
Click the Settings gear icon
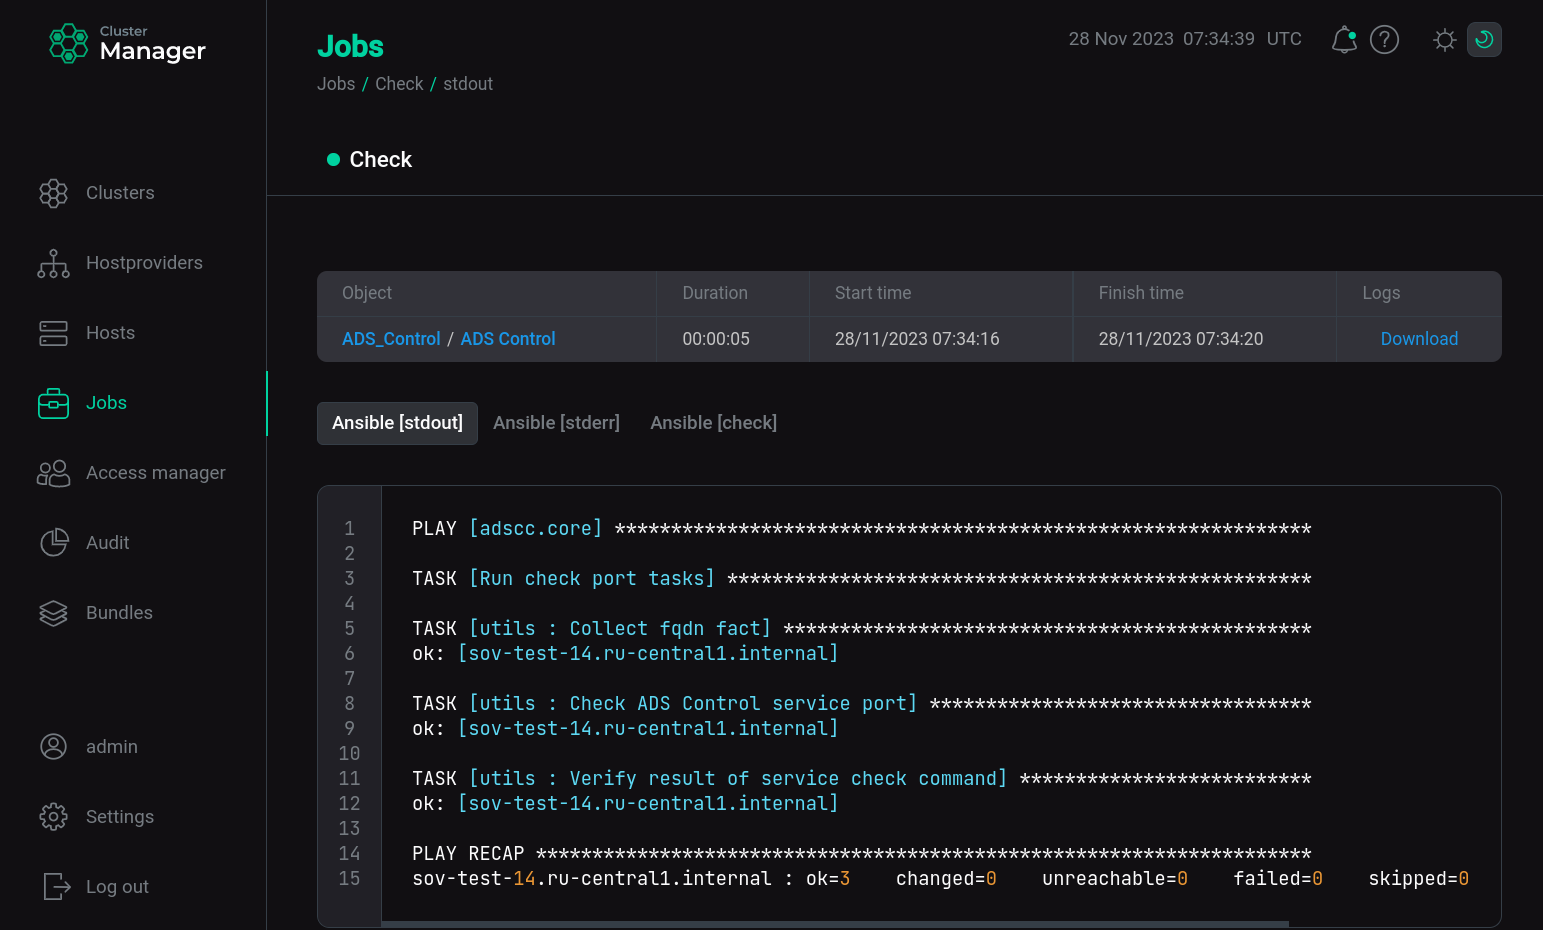(x=53, y=817)
